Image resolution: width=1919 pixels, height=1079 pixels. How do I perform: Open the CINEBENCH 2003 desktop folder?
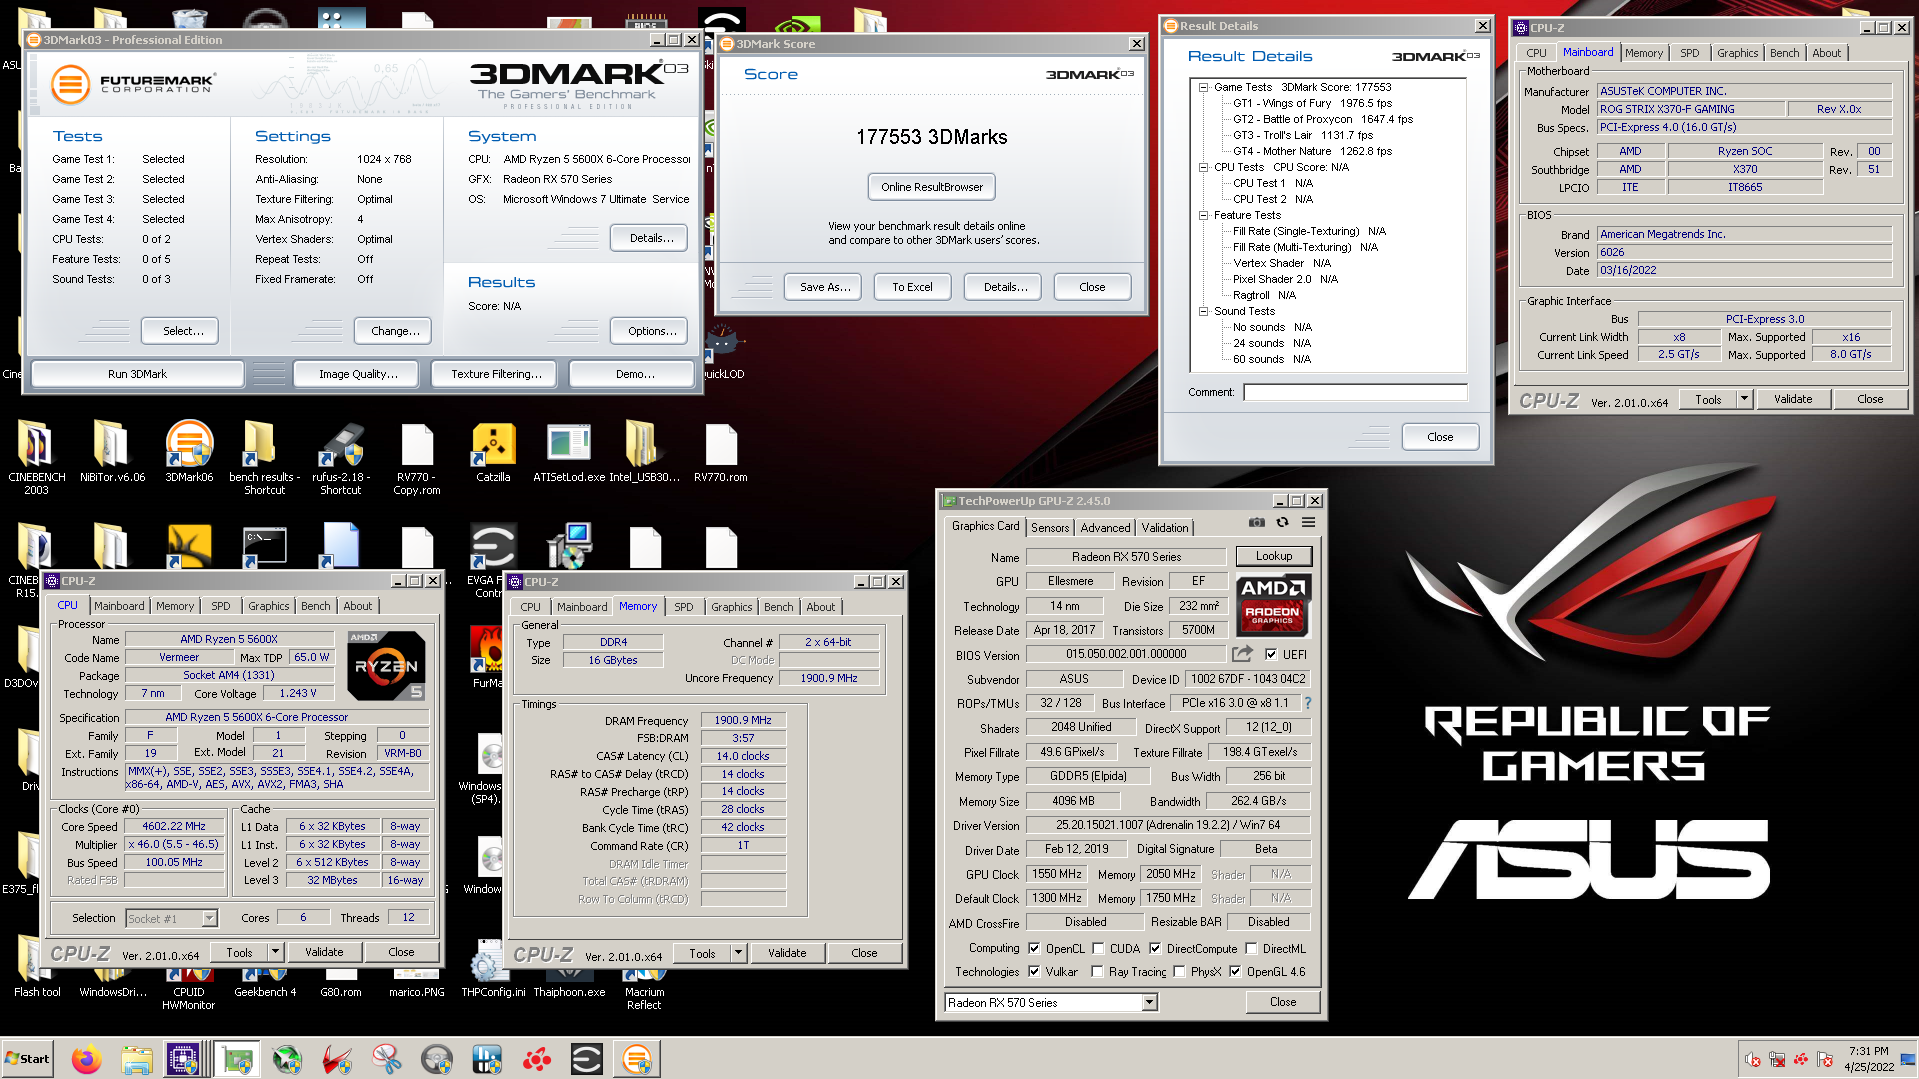click(36, 458)
